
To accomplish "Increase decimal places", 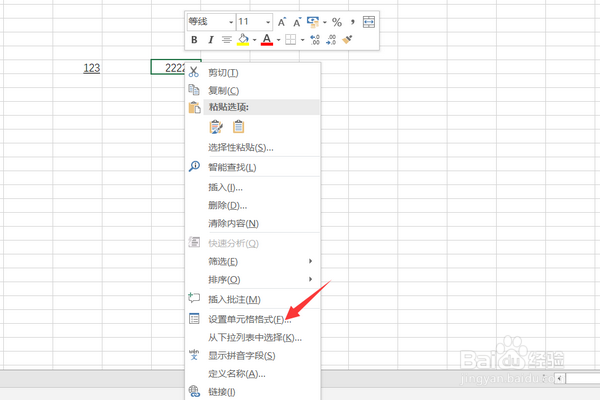I will 315,40.
